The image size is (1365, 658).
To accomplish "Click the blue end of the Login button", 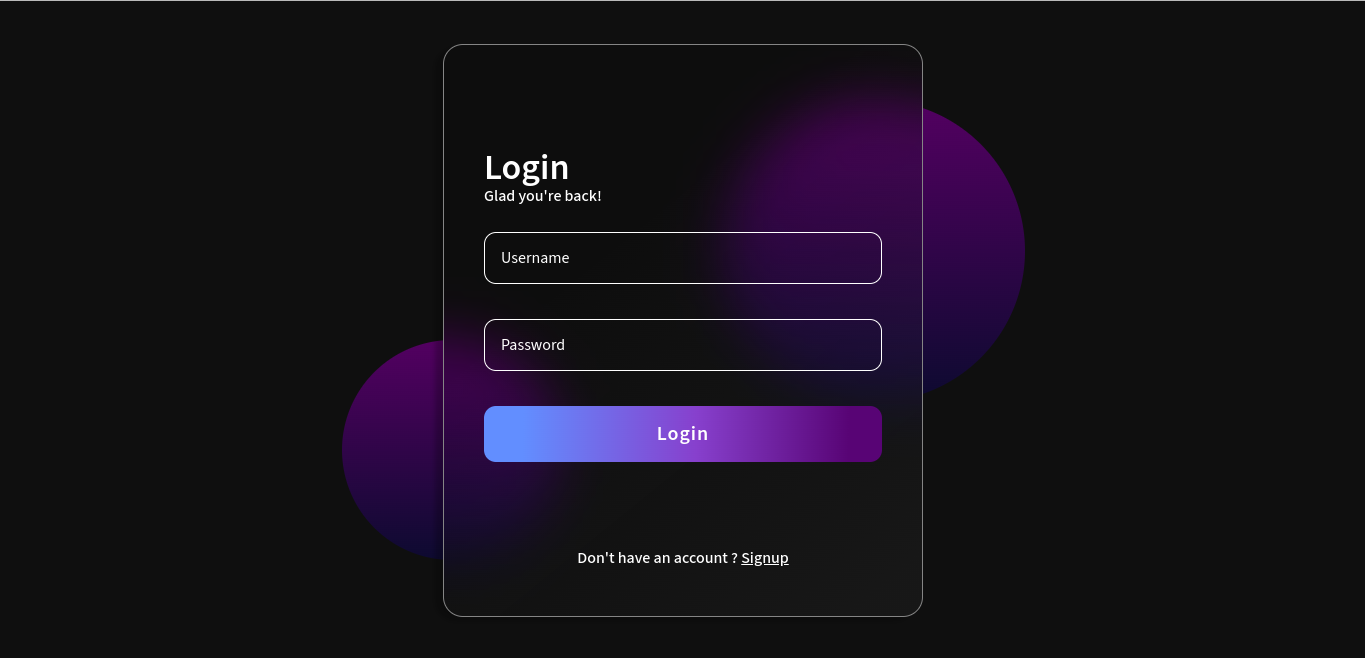I will click(x=510, y=434).
